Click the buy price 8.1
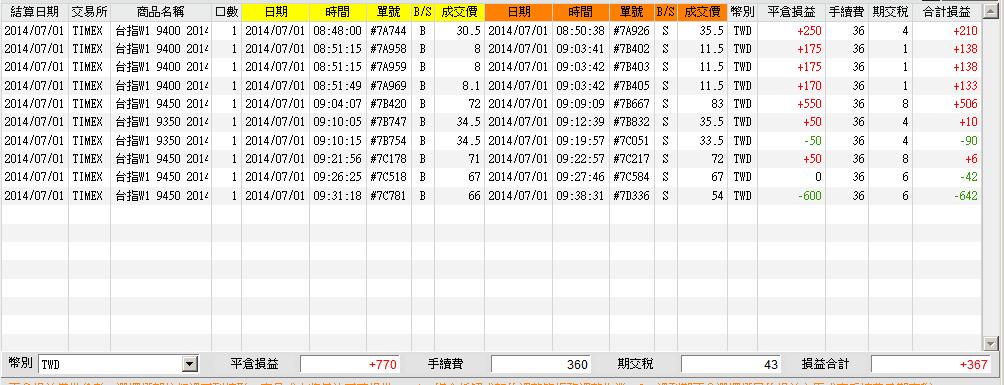This screenshot has width=1004, height=385. click(x=472, y=85)
